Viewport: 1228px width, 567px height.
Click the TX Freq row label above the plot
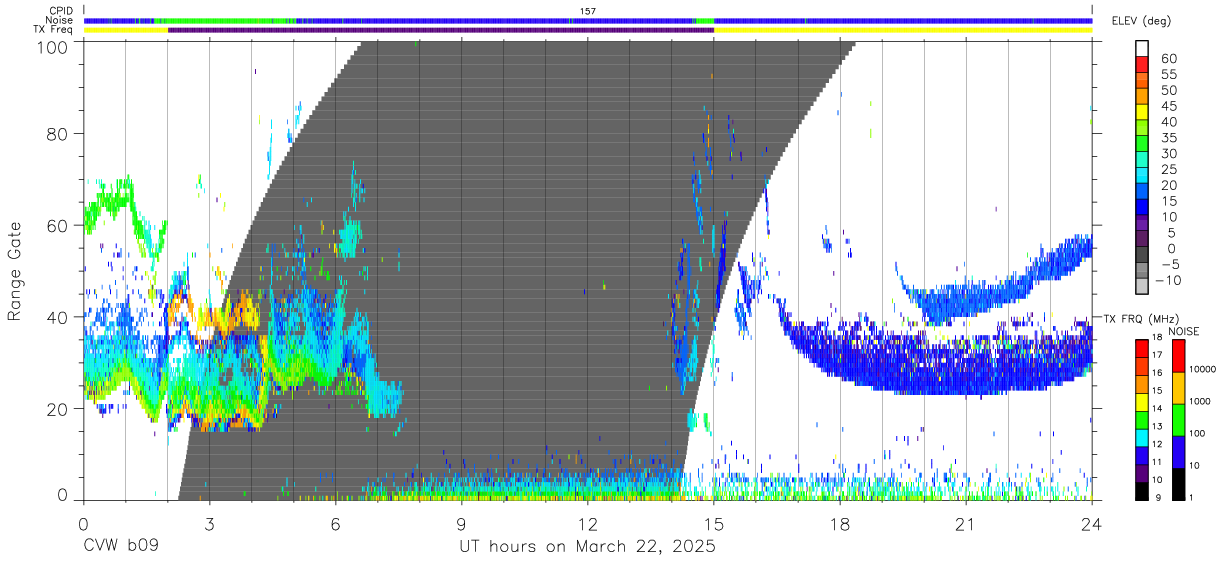(x=53, y=30)
